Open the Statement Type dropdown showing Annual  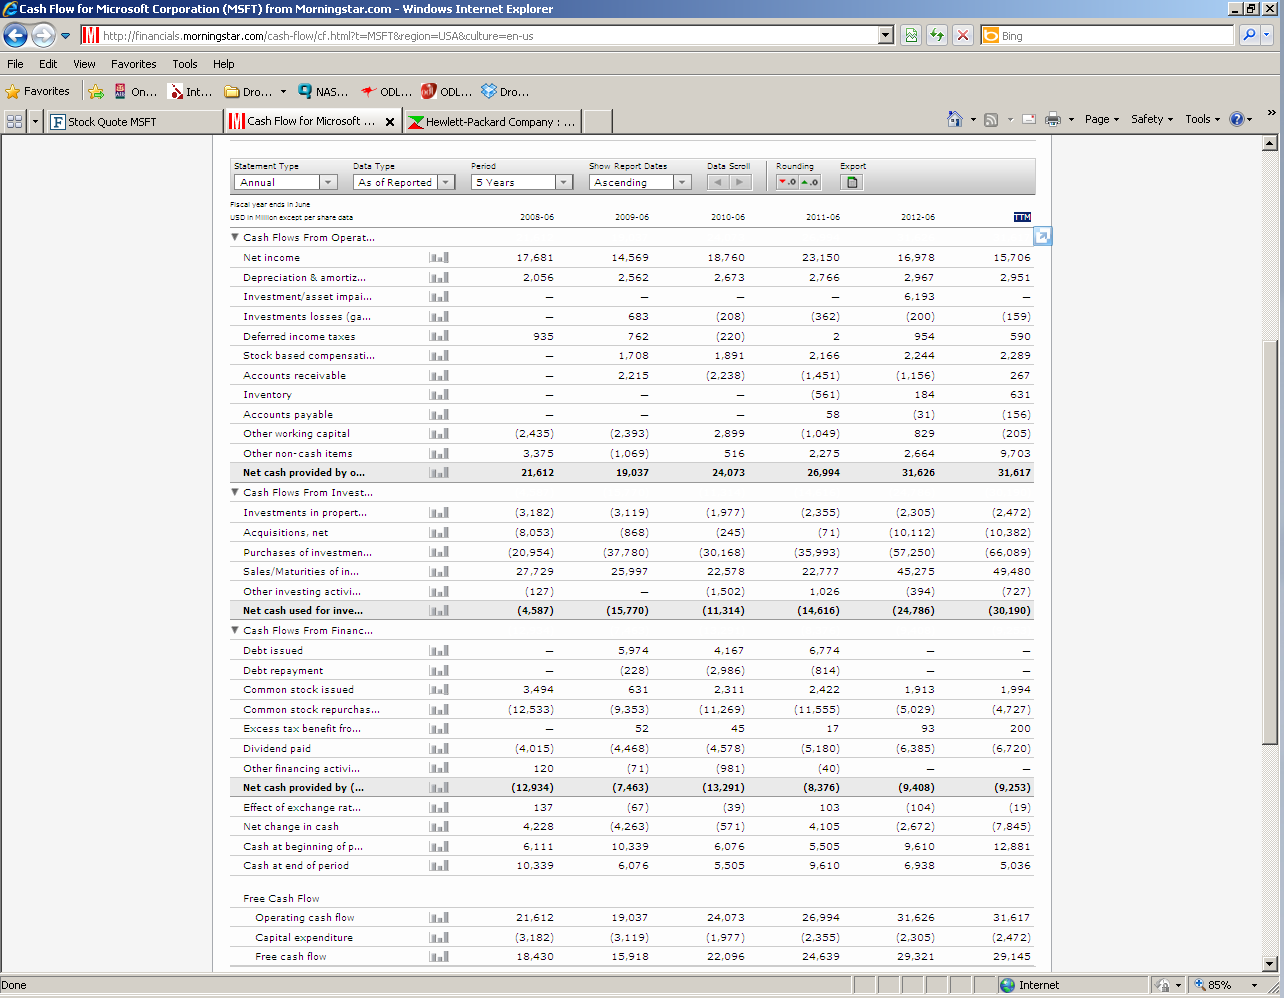[x=286, y=182]
